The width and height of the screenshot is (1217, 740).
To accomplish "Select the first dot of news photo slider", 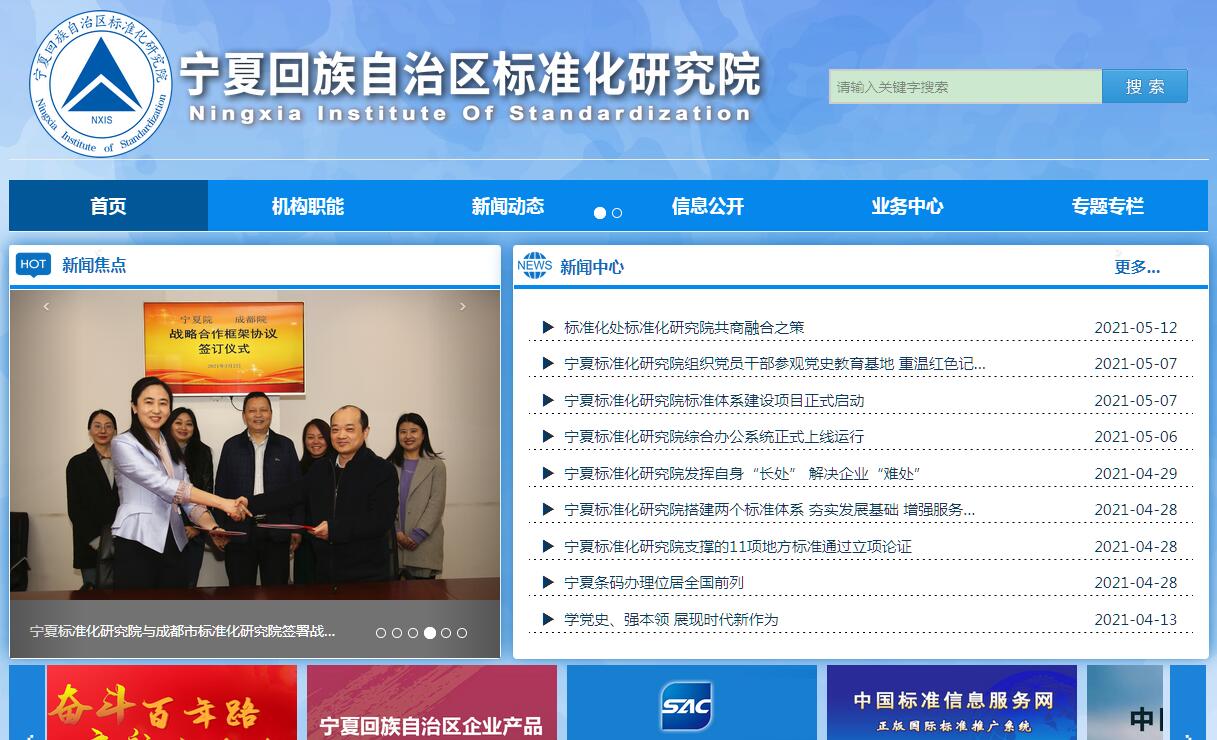I will [x=381, y=633].
